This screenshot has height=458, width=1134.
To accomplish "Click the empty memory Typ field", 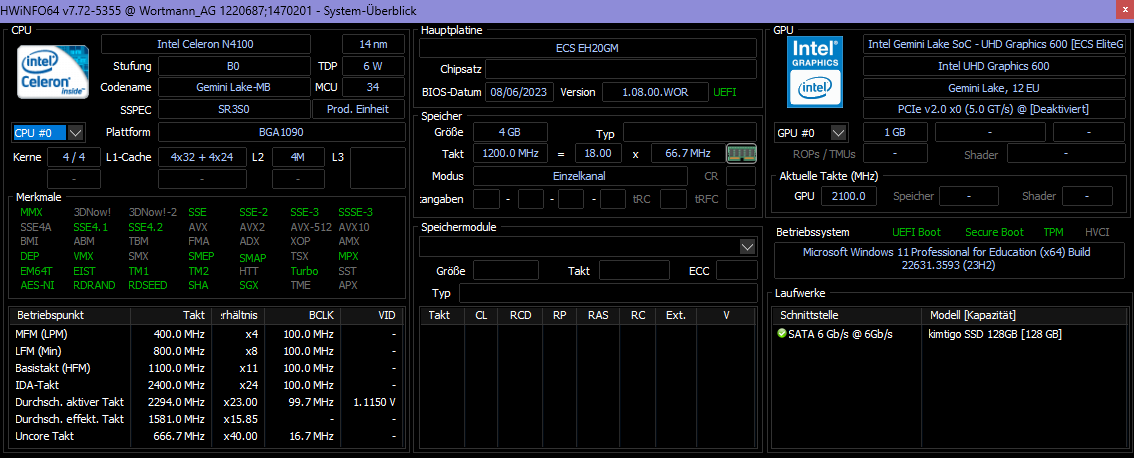I will pos(690,132).
